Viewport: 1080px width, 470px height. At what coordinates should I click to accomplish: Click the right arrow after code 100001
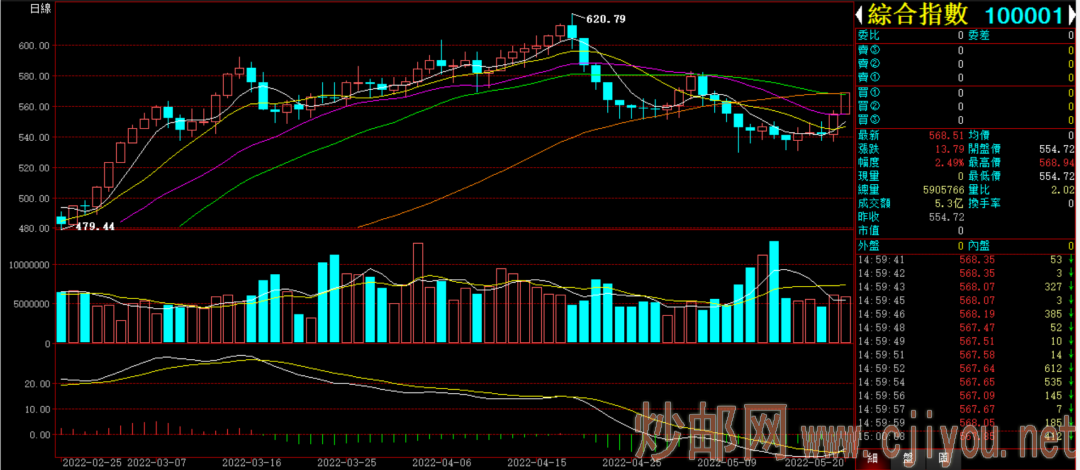(1071, 15)
